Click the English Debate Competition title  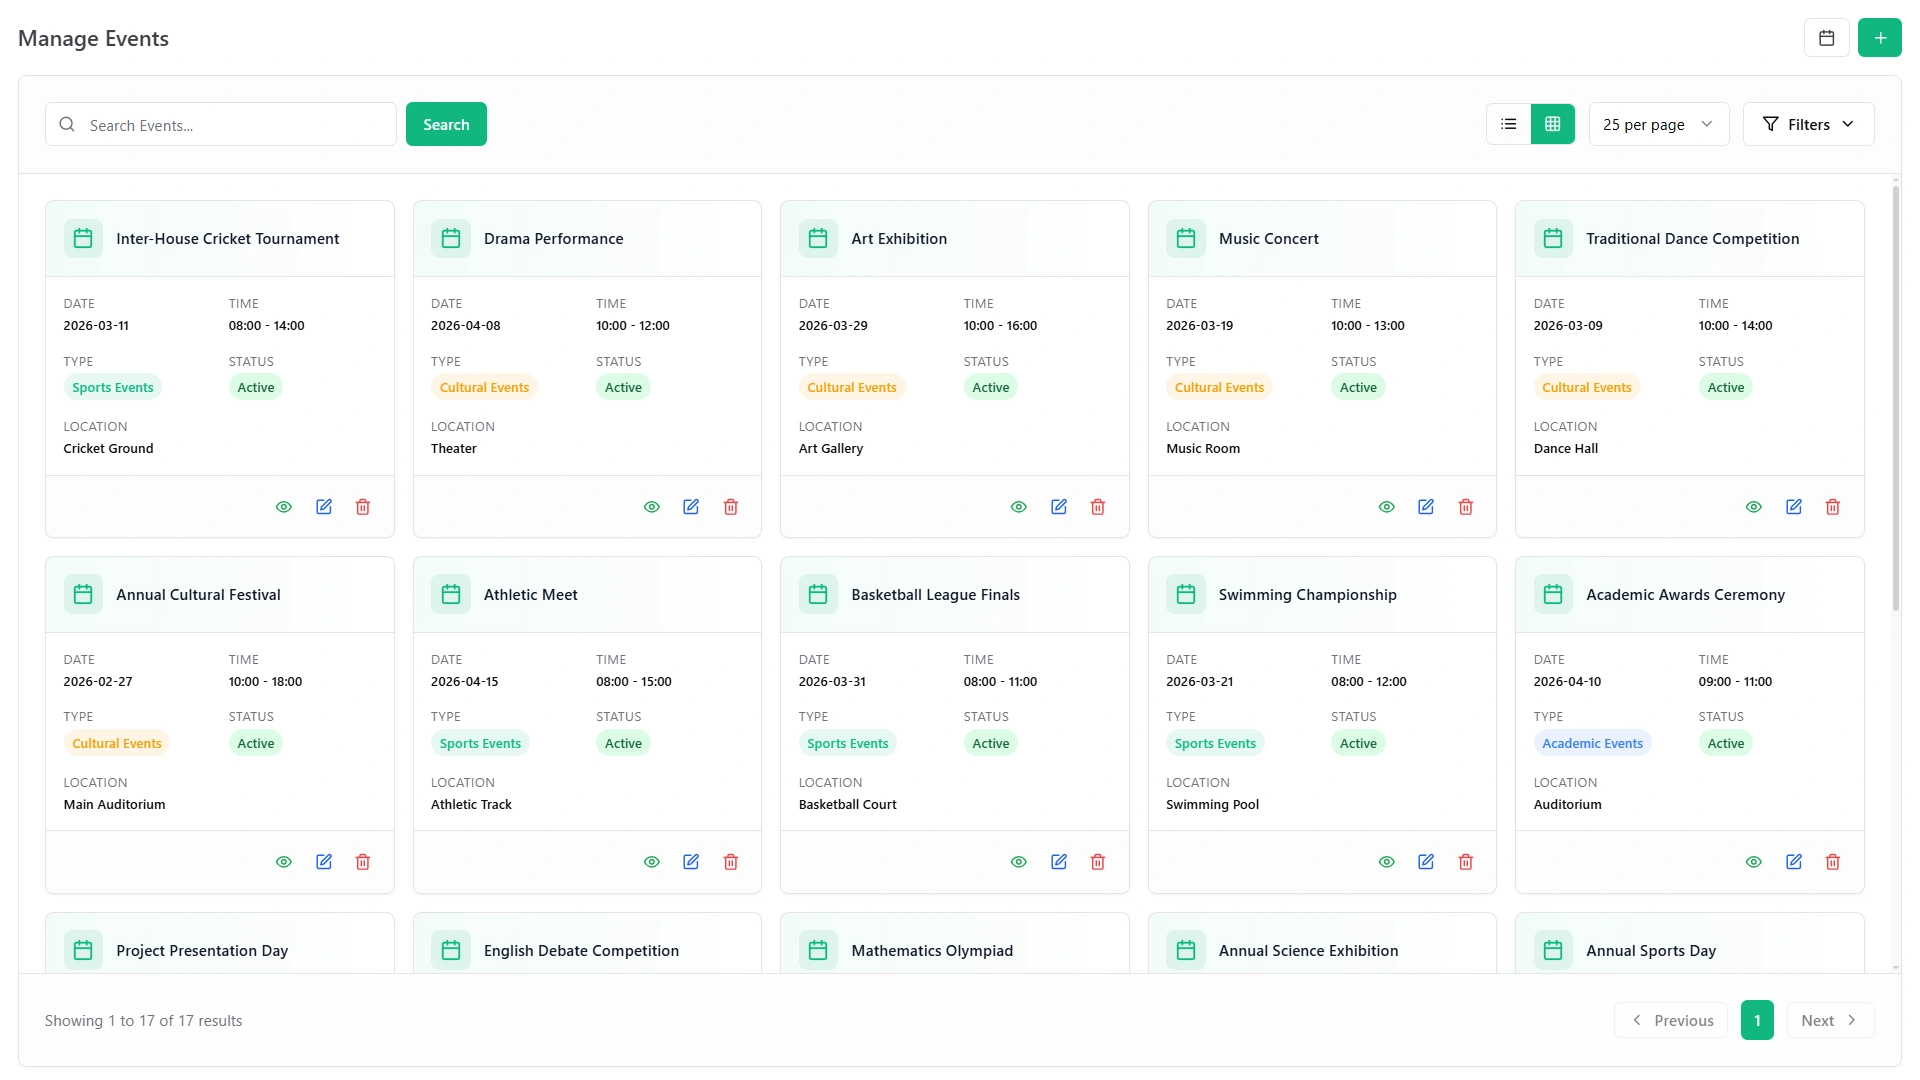coord(581,951)
